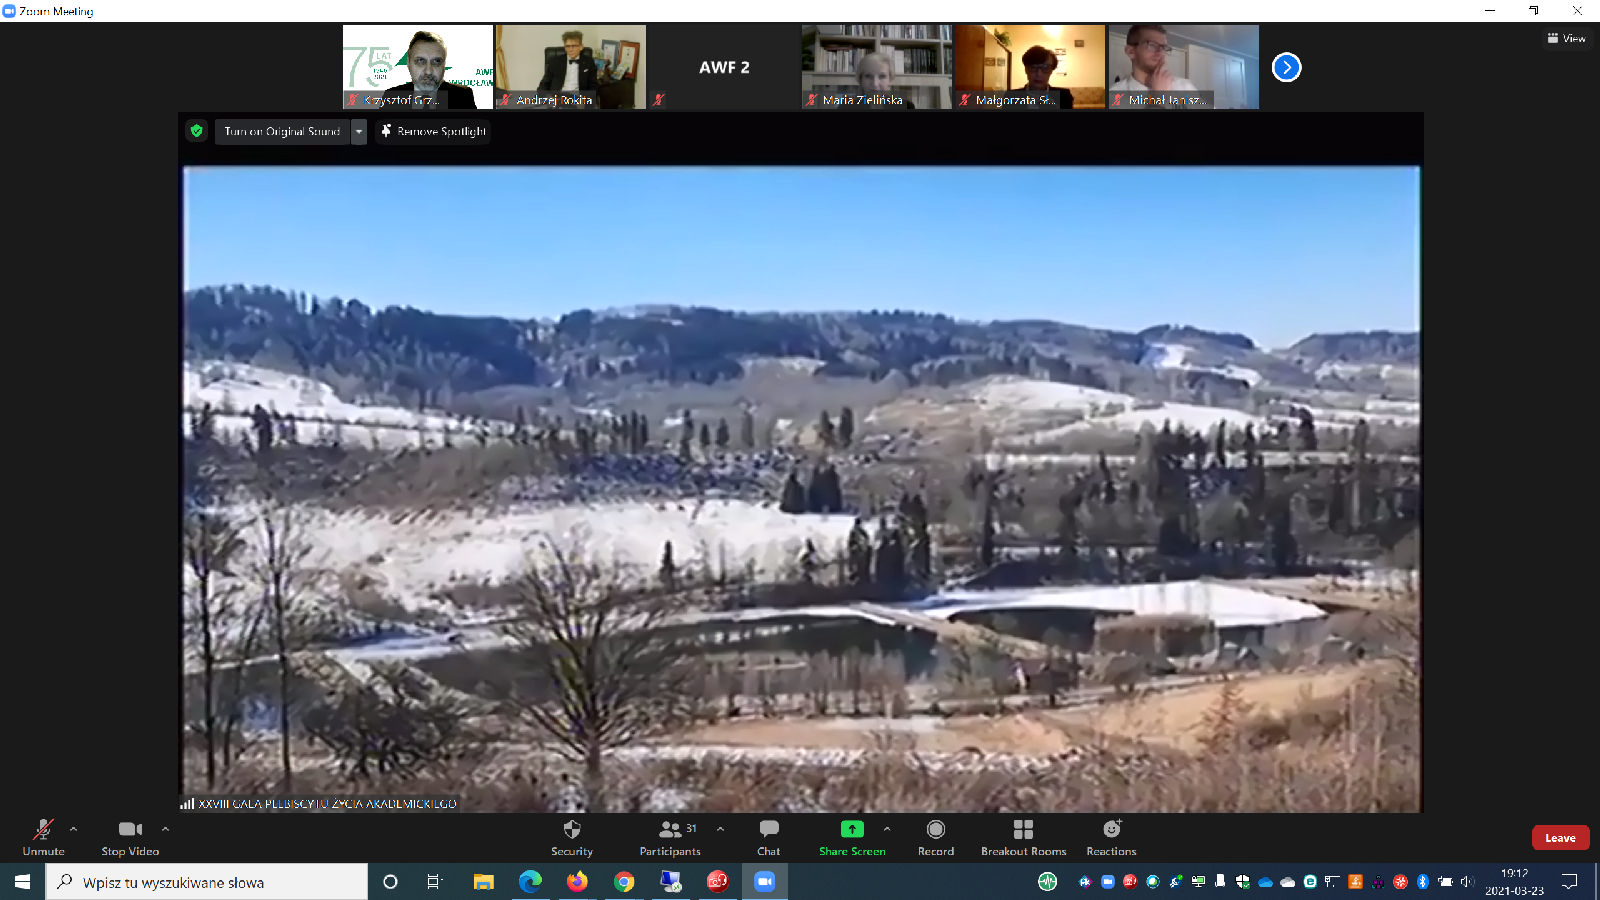
Task: Open Breakout Rooms
Action: [x=1023, y=838]
